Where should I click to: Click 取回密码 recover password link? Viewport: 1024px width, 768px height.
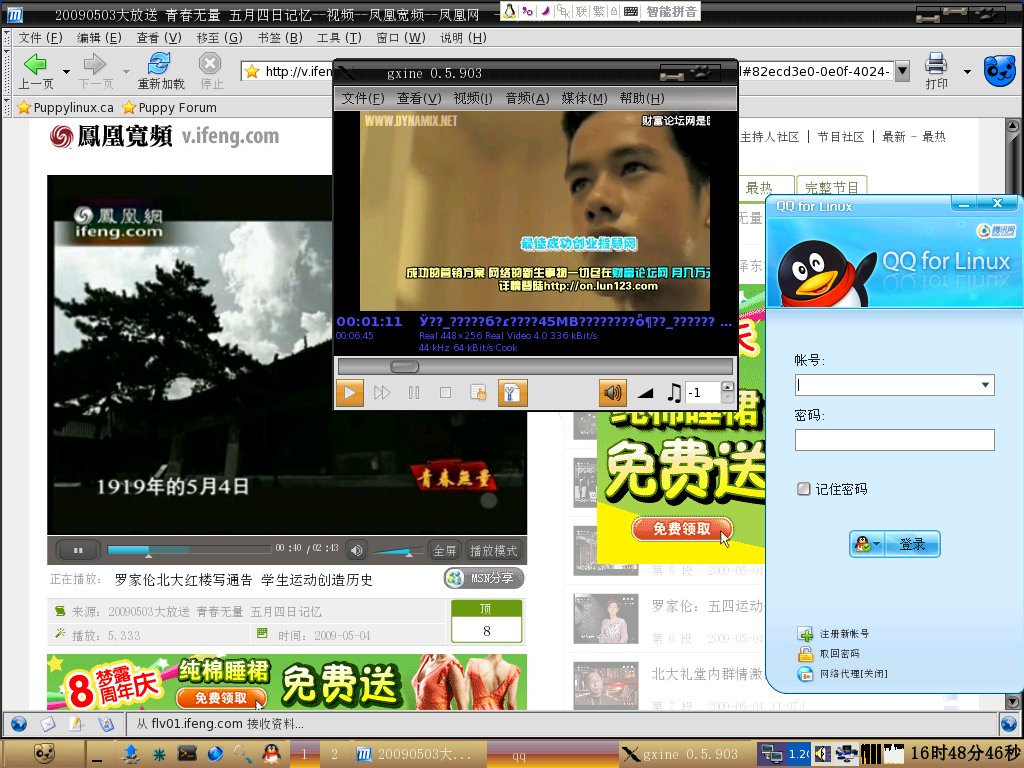[839, 653]
